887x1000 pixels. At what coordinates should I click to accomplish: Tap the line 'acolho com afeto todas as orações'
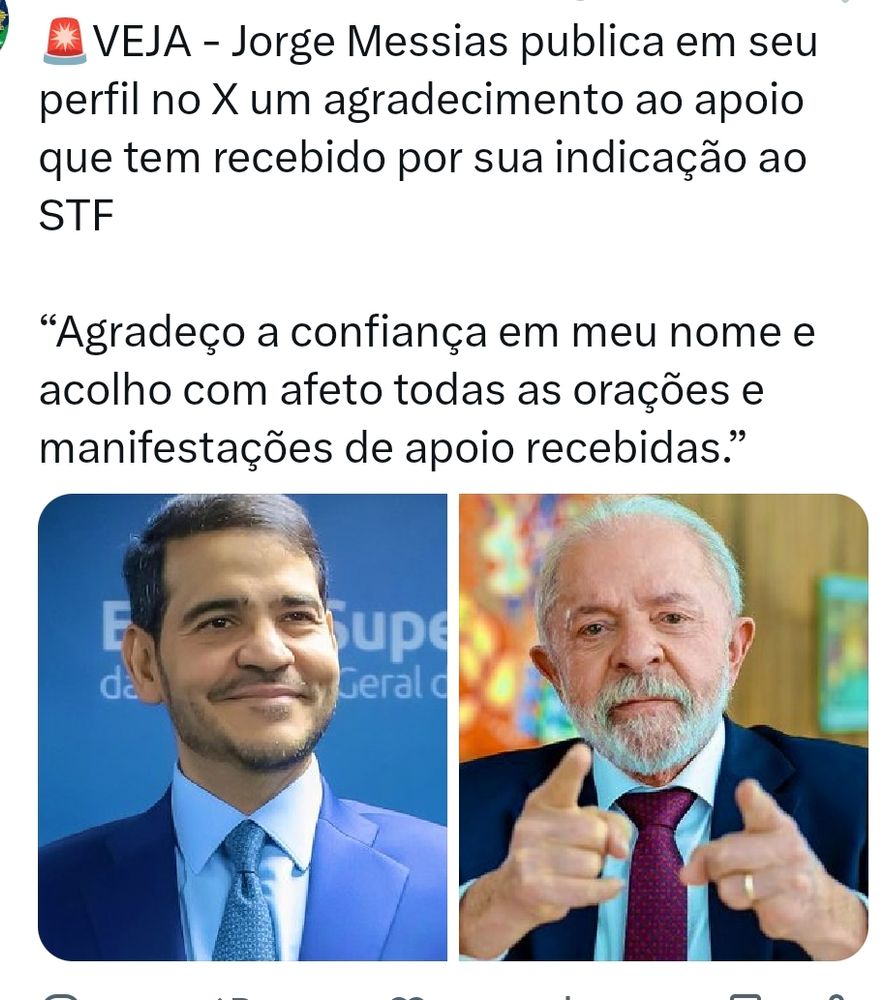pyautogui.click(x=402, y=390)
